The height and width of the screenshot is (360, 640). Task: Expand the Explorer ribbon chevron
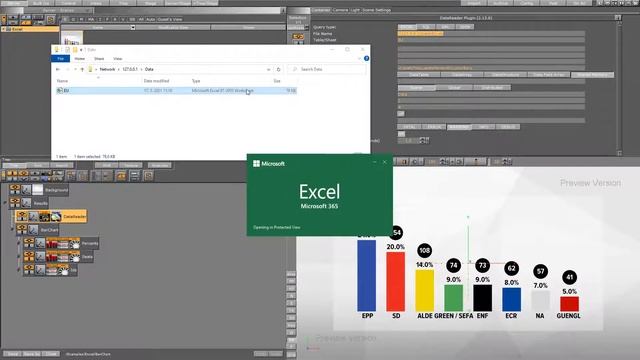359,59
